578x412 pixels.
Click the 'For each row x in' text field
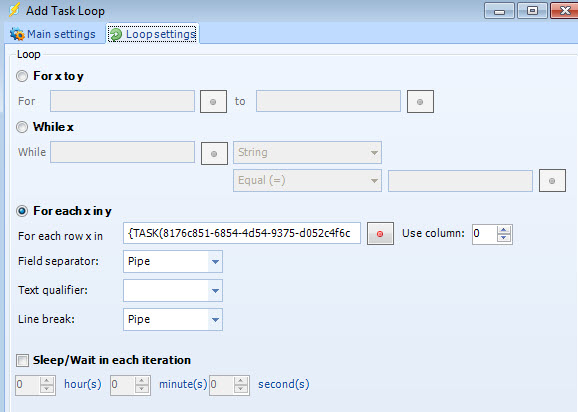click(x=242, y=233)
